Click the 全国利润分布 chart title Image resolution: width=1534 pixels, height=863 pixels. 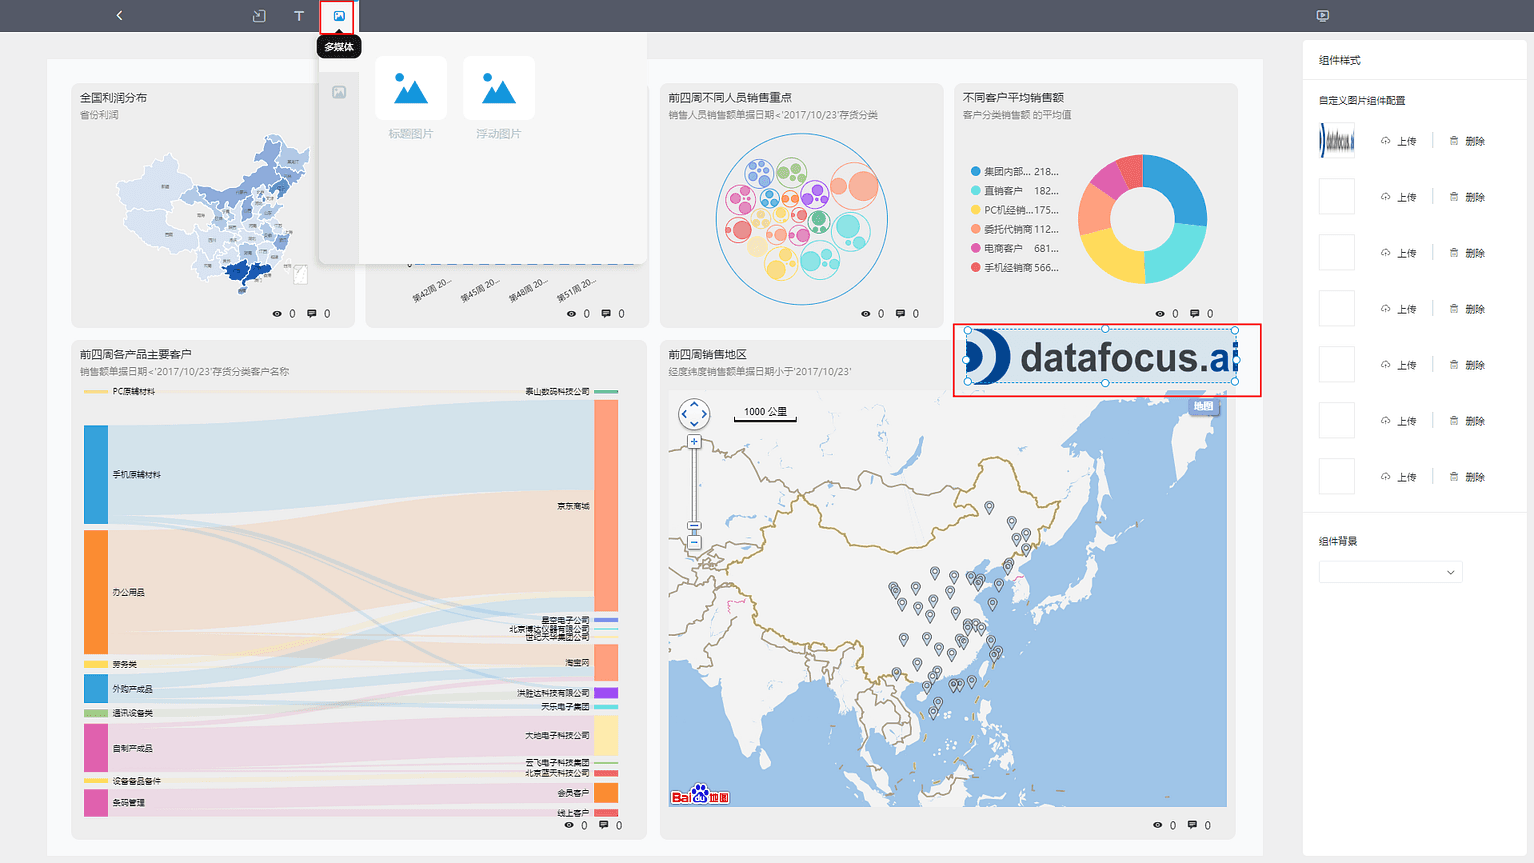click(x=113, y=98)
